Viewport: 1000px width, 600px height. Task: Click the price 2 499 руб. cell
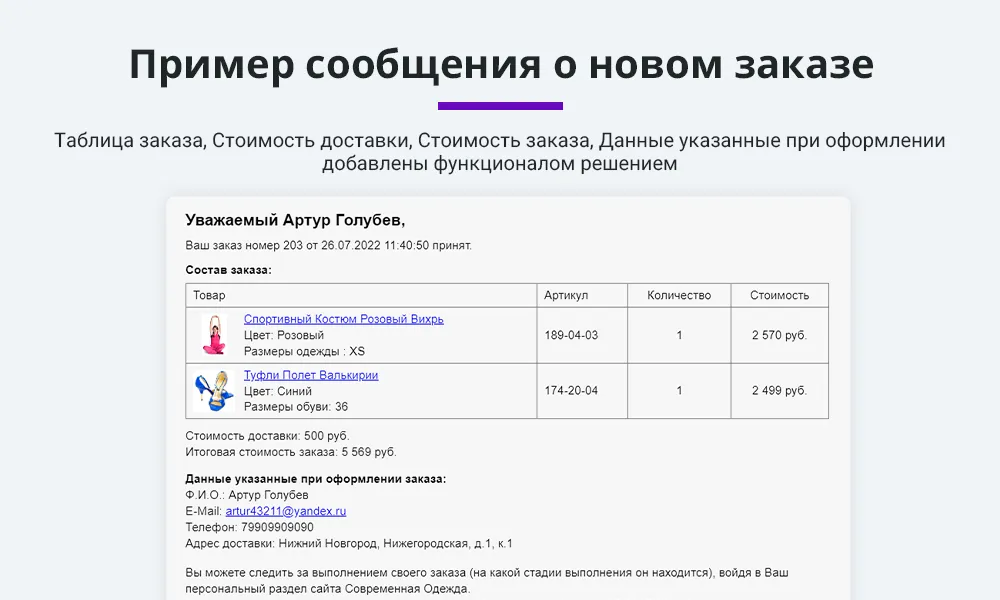(x=779, y=390)
